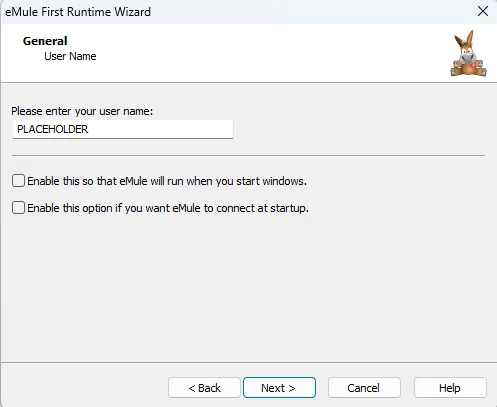The image size is (497, 407).
Task: Click the 'Please enter your user name:' label
Action: 82,111
